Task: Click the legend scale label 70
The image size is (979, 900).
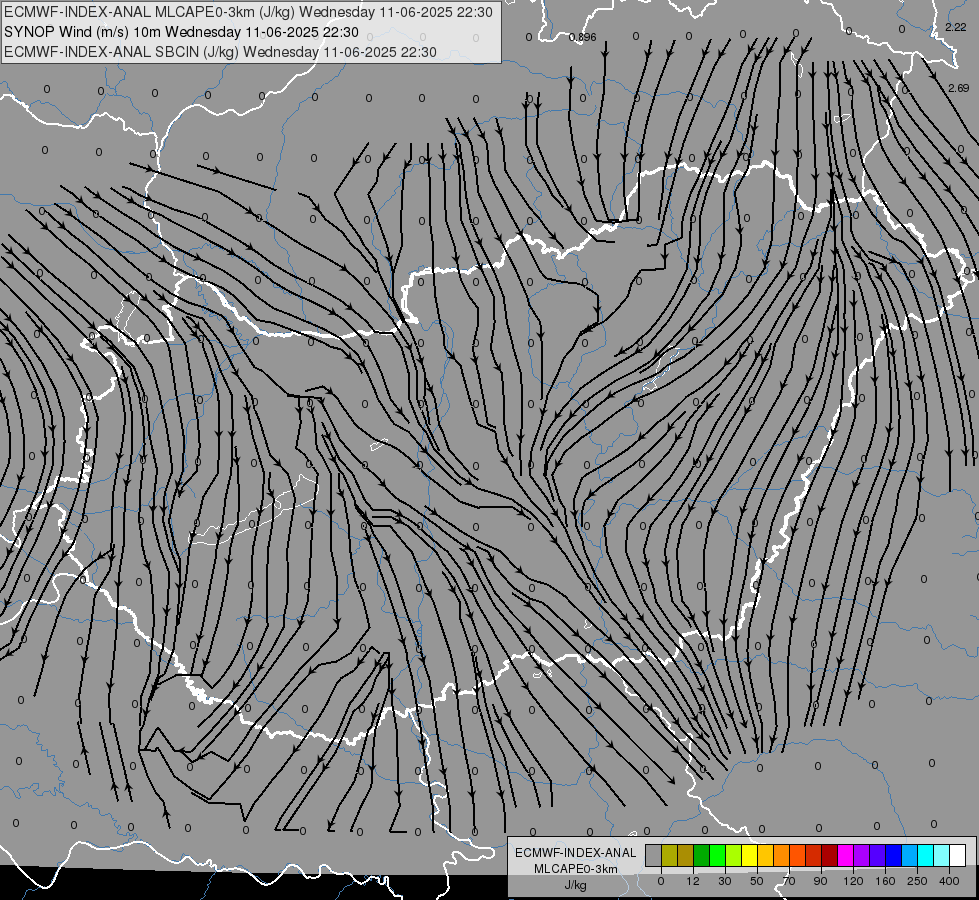Action: pyautogui.click(x=789, y=881)
